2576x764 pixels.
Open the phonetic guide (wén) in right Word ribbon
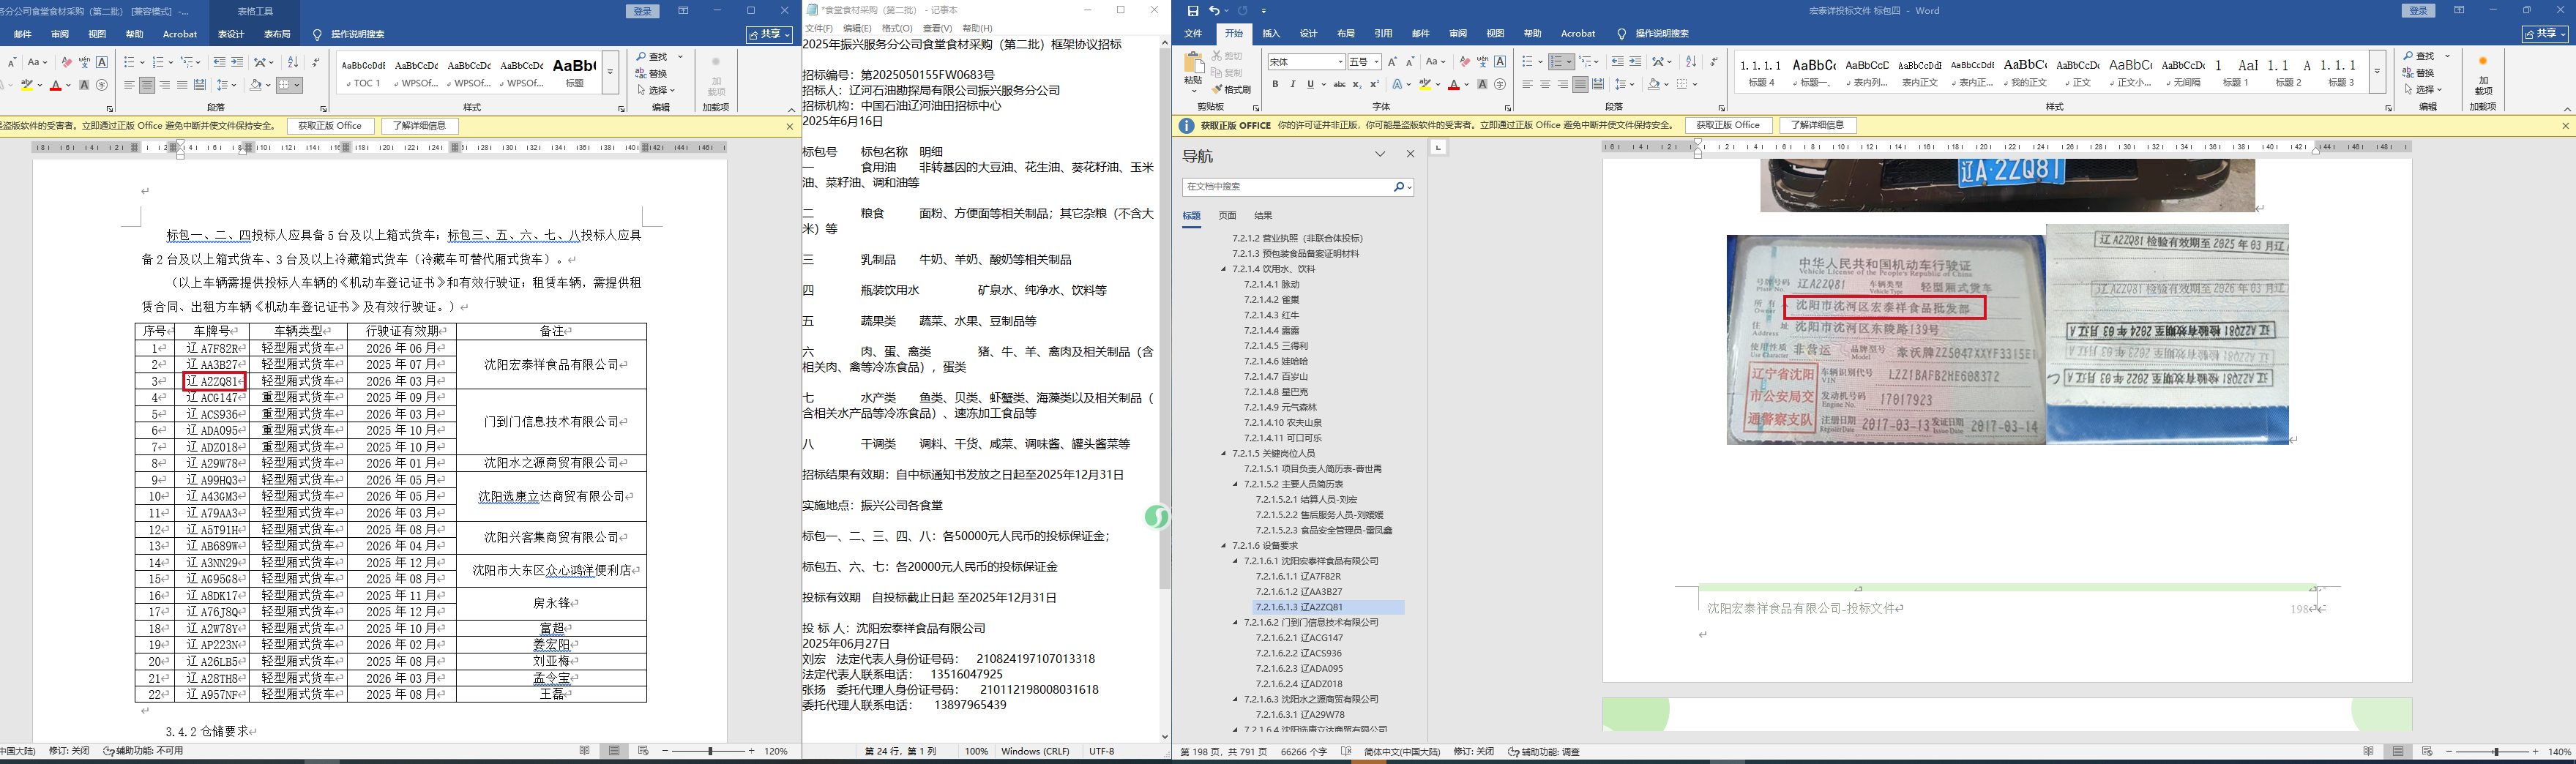coord(1483,62)
